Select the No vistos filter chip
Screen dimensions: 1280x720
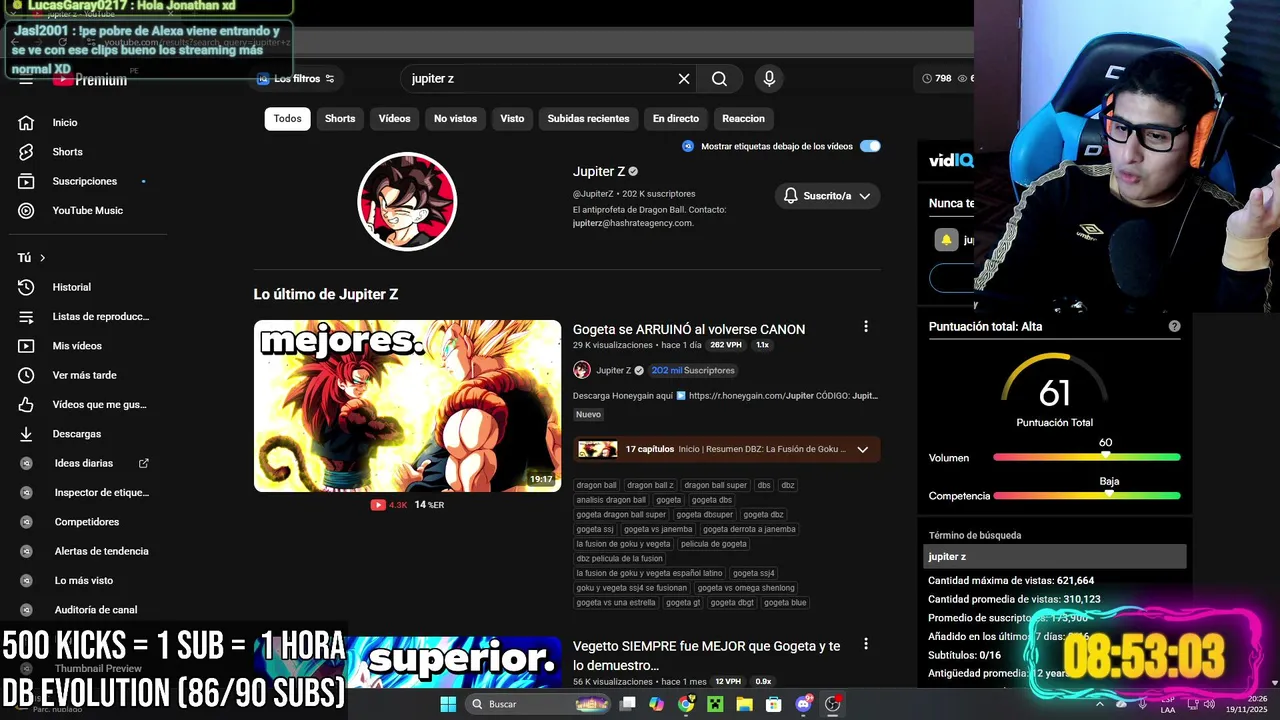pos(455,119)
